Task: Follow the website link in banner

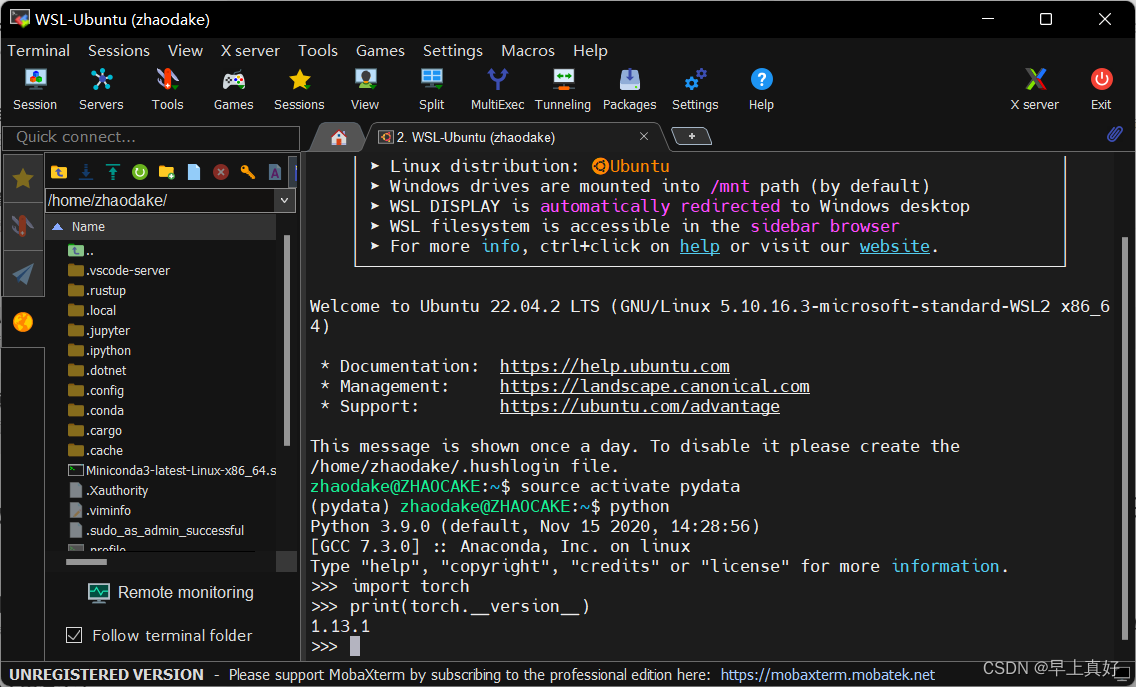Action: tap(895, 246)
